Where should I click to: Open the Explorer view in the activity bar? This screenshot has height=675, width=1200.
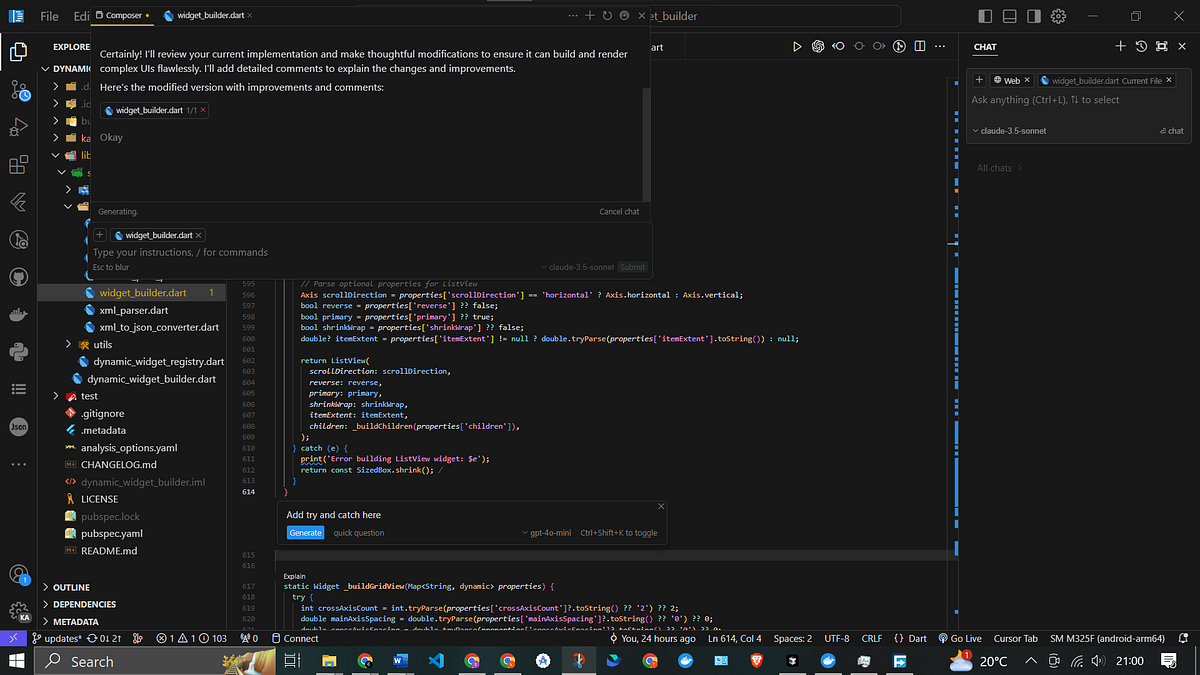20,50
